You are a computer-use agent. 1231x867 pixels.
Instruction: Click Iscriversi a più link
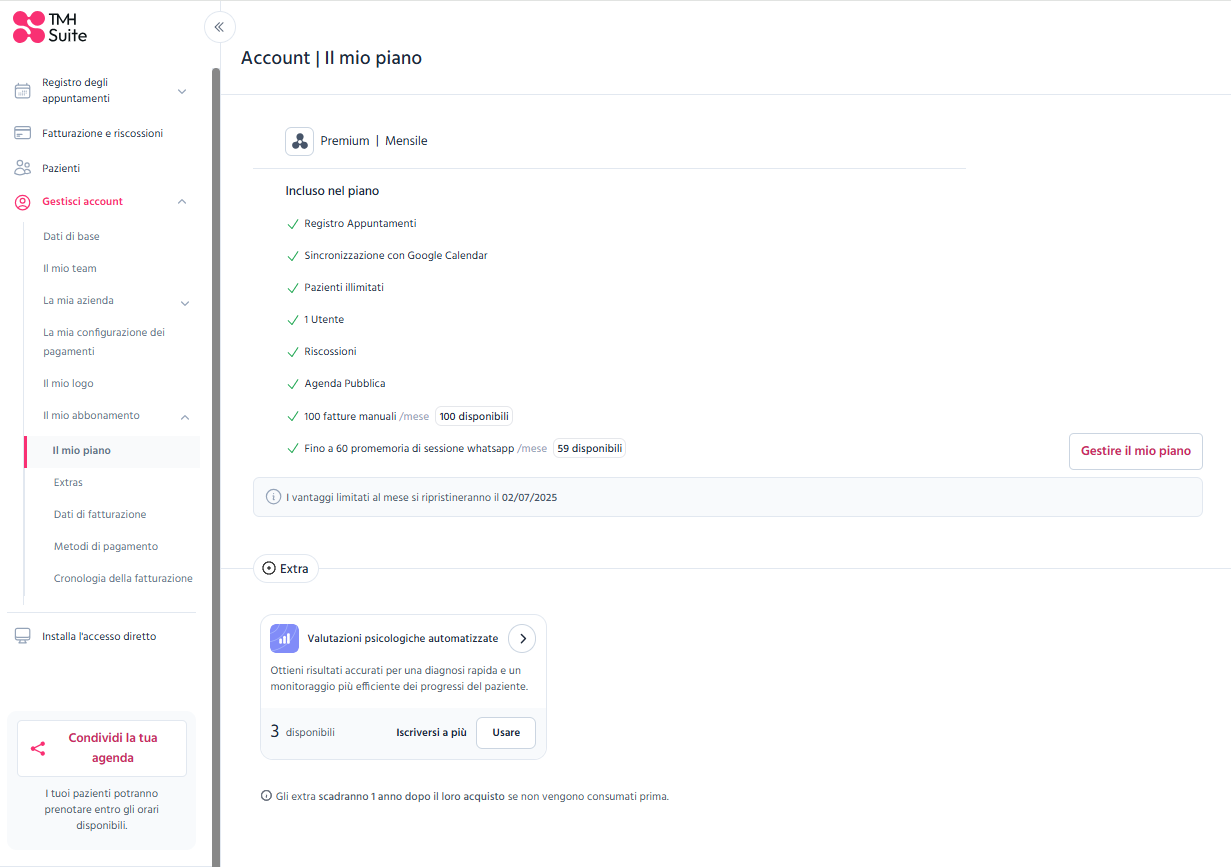[431, 733]
